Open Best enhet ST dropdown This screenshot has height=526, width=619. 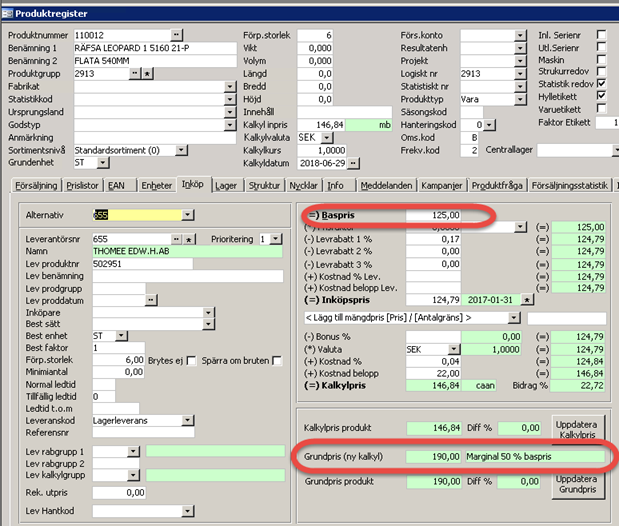click(x=122, y=336)
